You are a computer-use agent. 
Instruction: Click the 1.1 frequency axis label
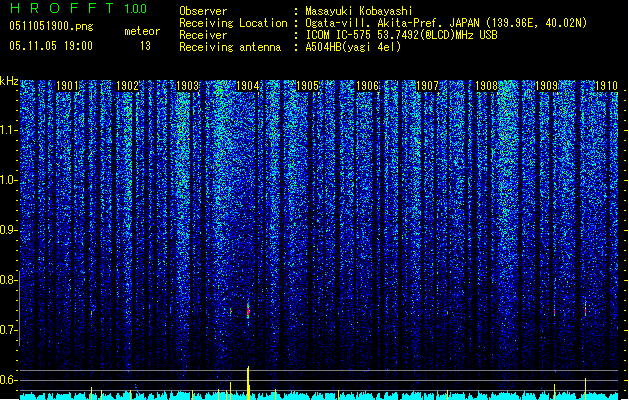point(9,130)
